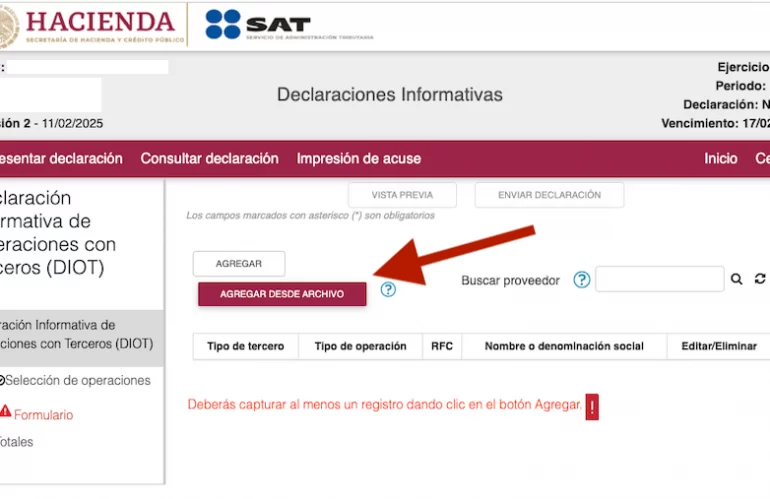Screen dimensions: 770x499
Task: Click Nombre o denominación social column header
Action: [x=564, y=346]
